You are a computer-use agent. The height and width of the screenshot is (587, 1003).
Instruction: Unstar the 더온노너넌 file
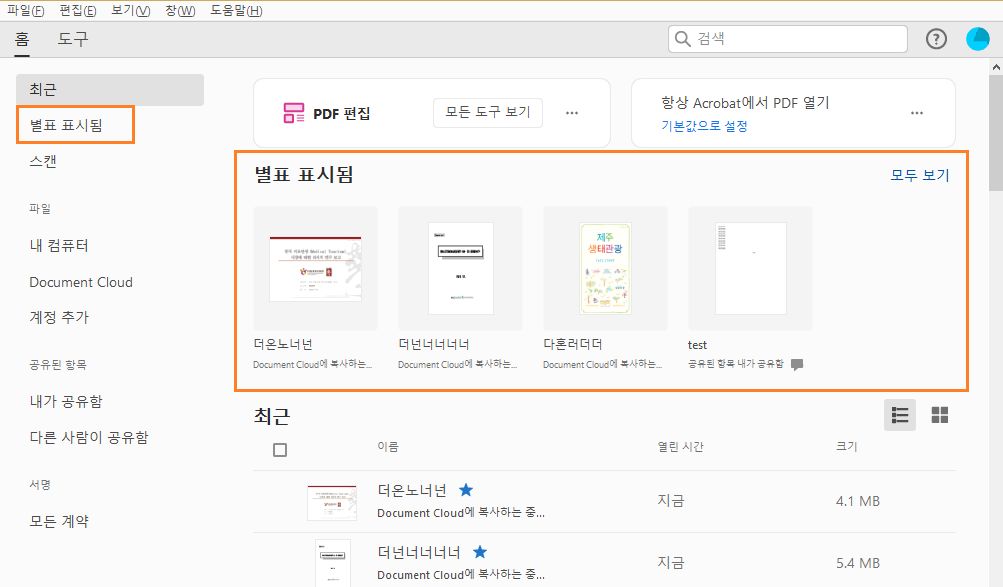(466, 490)
